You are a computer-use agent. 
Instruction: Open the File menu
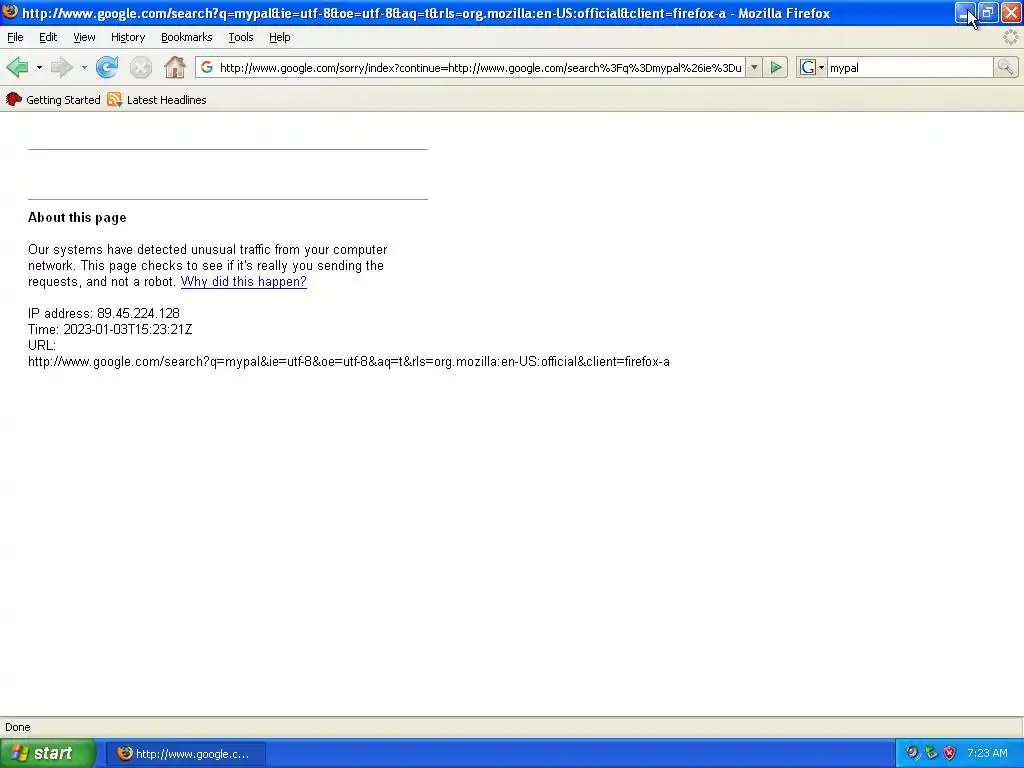tap(15, 37)
